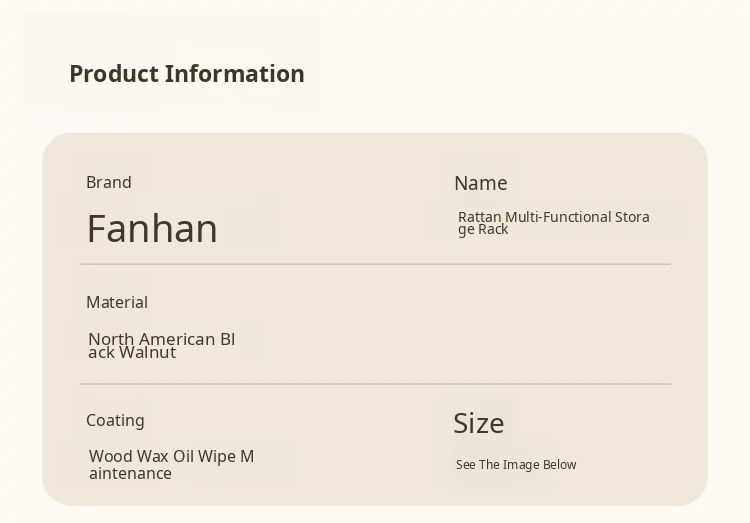Select the Name field label
This screenshot has width=750, height=523.
coord(480,183)
